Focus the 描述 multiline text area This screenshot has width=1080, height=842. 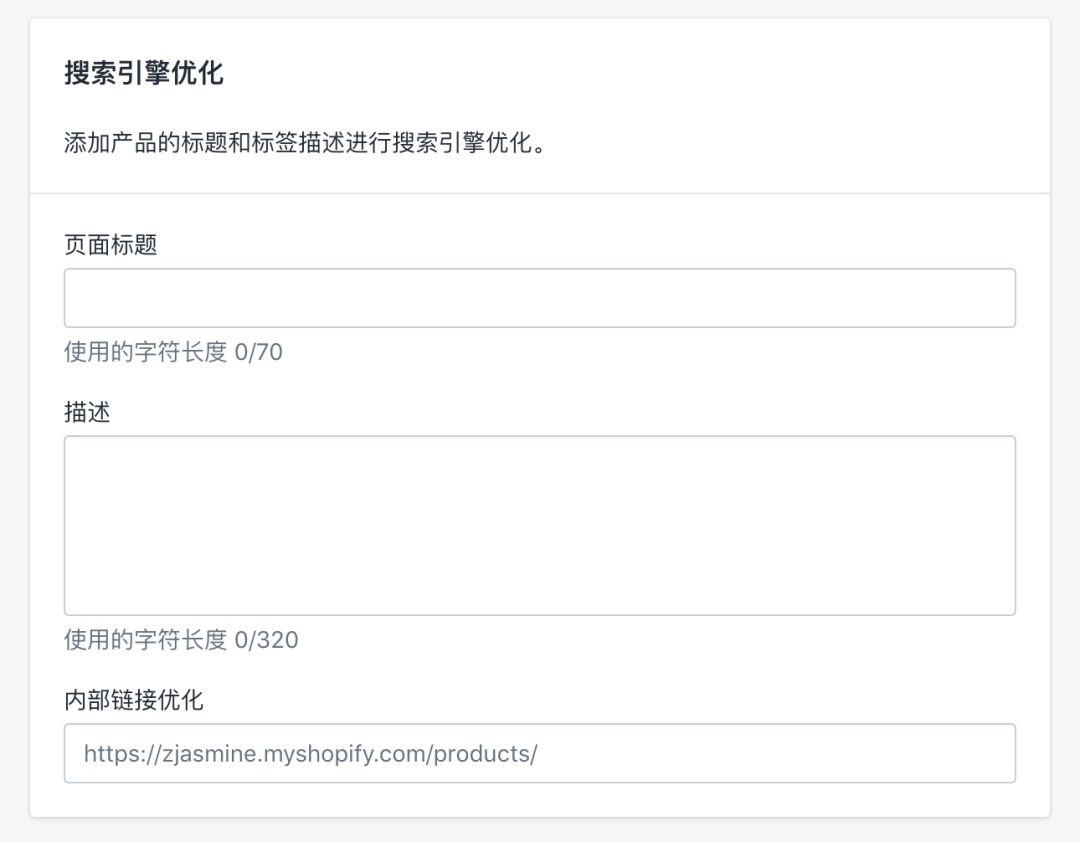pos(539,525)
